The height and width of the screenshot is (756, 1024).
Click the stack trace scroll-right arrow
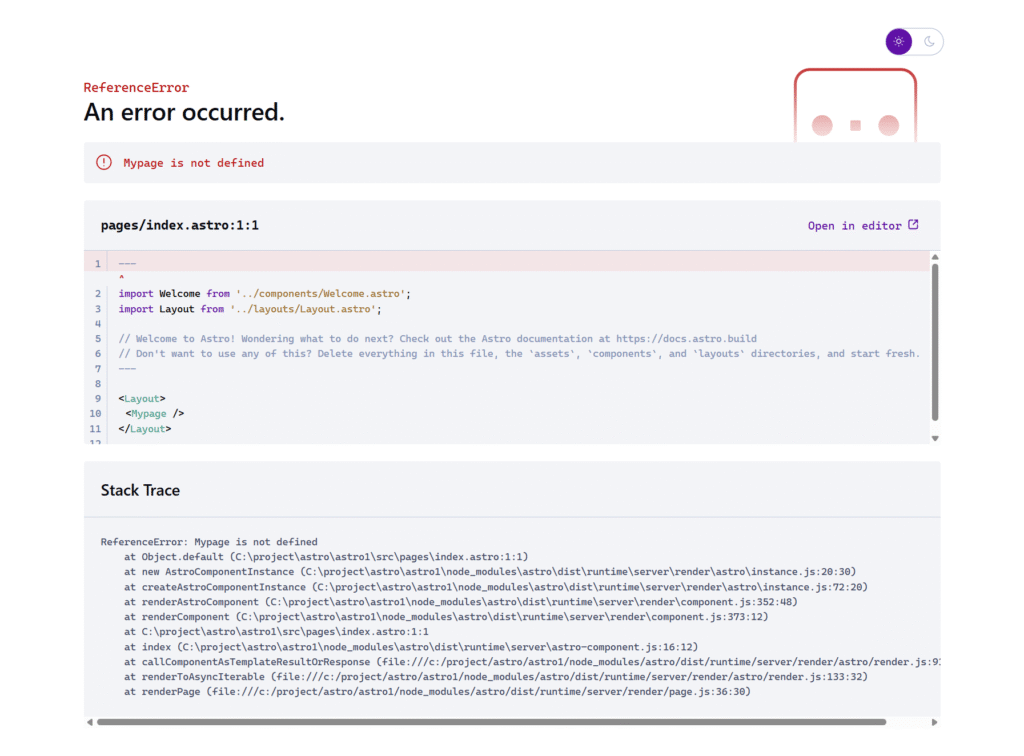[935, 722]
